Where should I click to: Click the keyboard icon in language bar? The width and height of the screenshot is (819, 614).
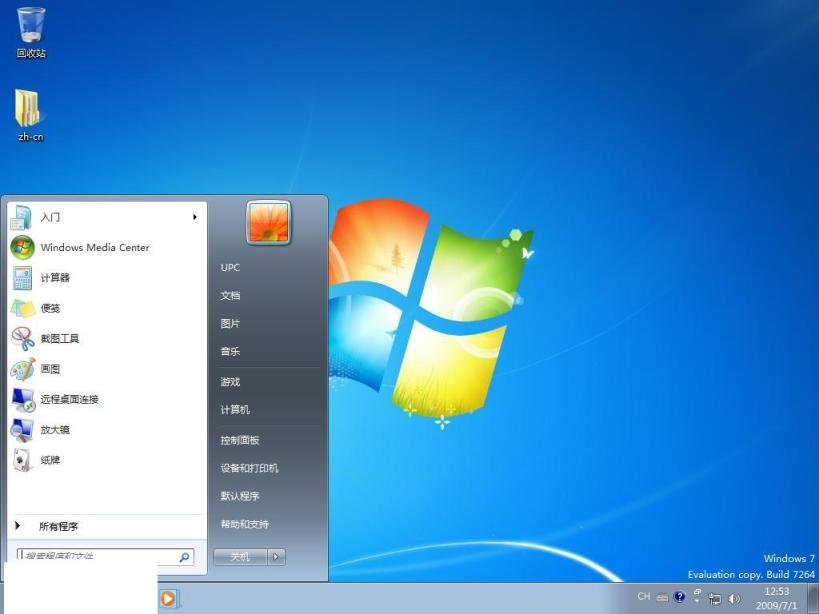pos(662,597)
